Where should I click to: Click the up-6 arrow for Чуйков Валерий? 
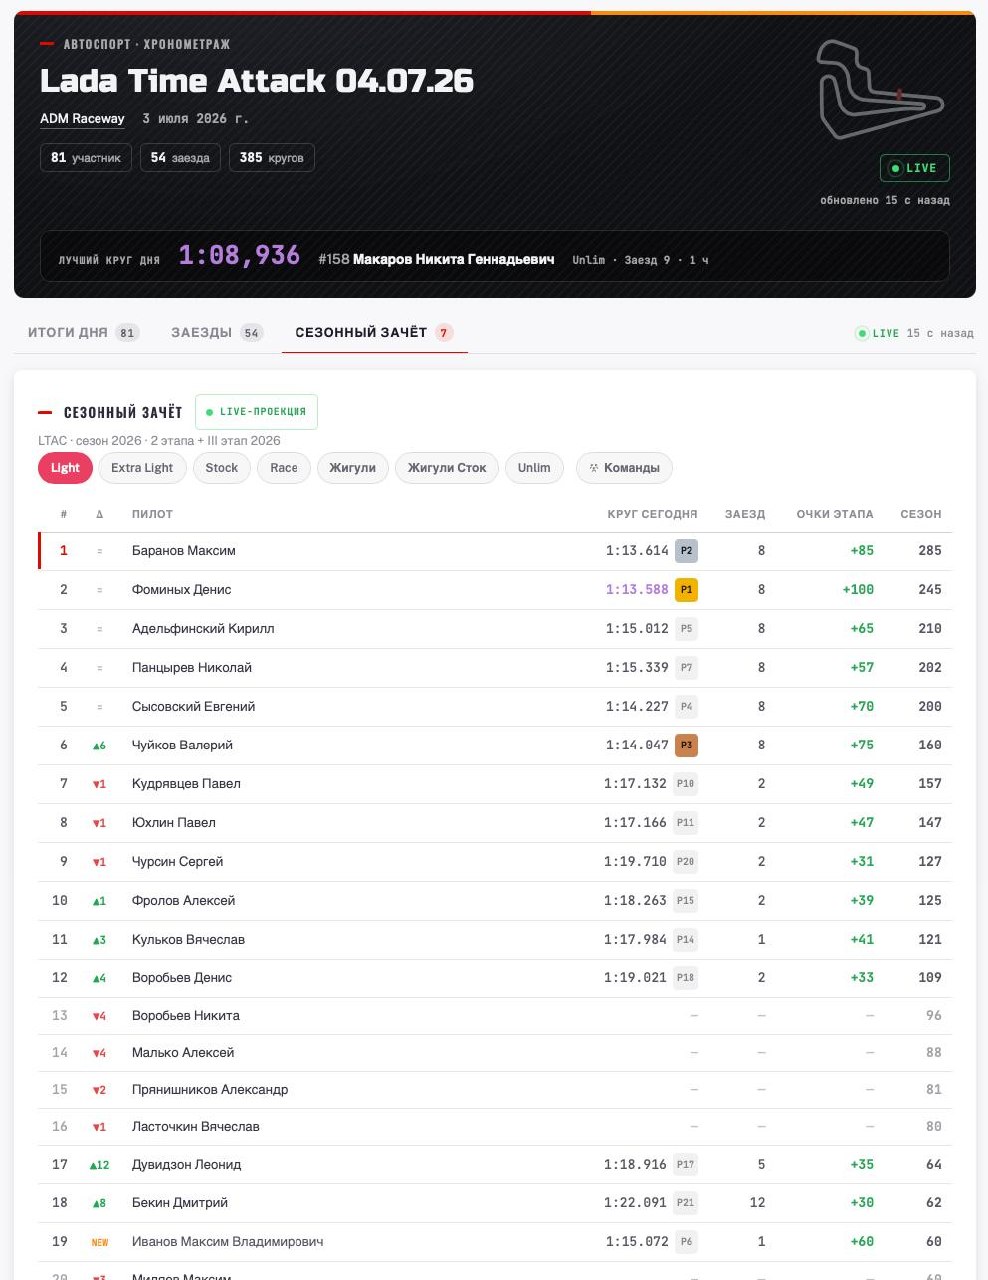tap(99, 746)
